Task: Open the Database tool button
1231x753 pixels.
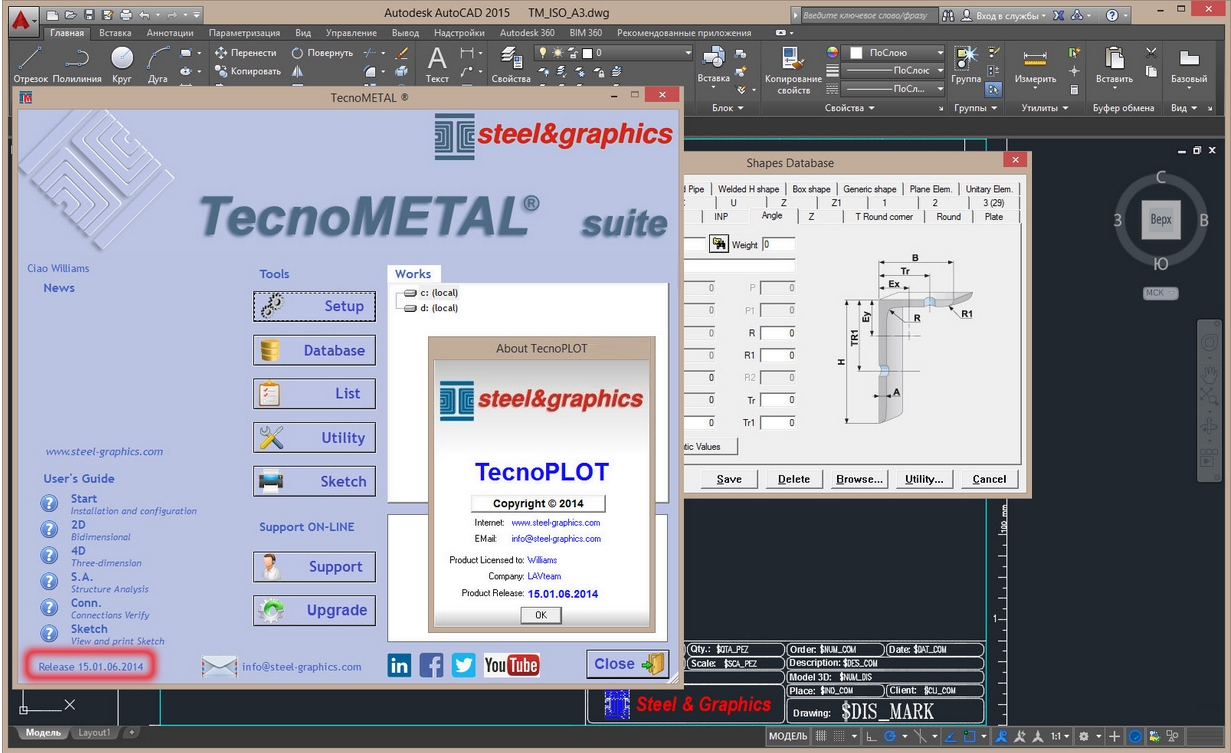Action: (314, 350)
